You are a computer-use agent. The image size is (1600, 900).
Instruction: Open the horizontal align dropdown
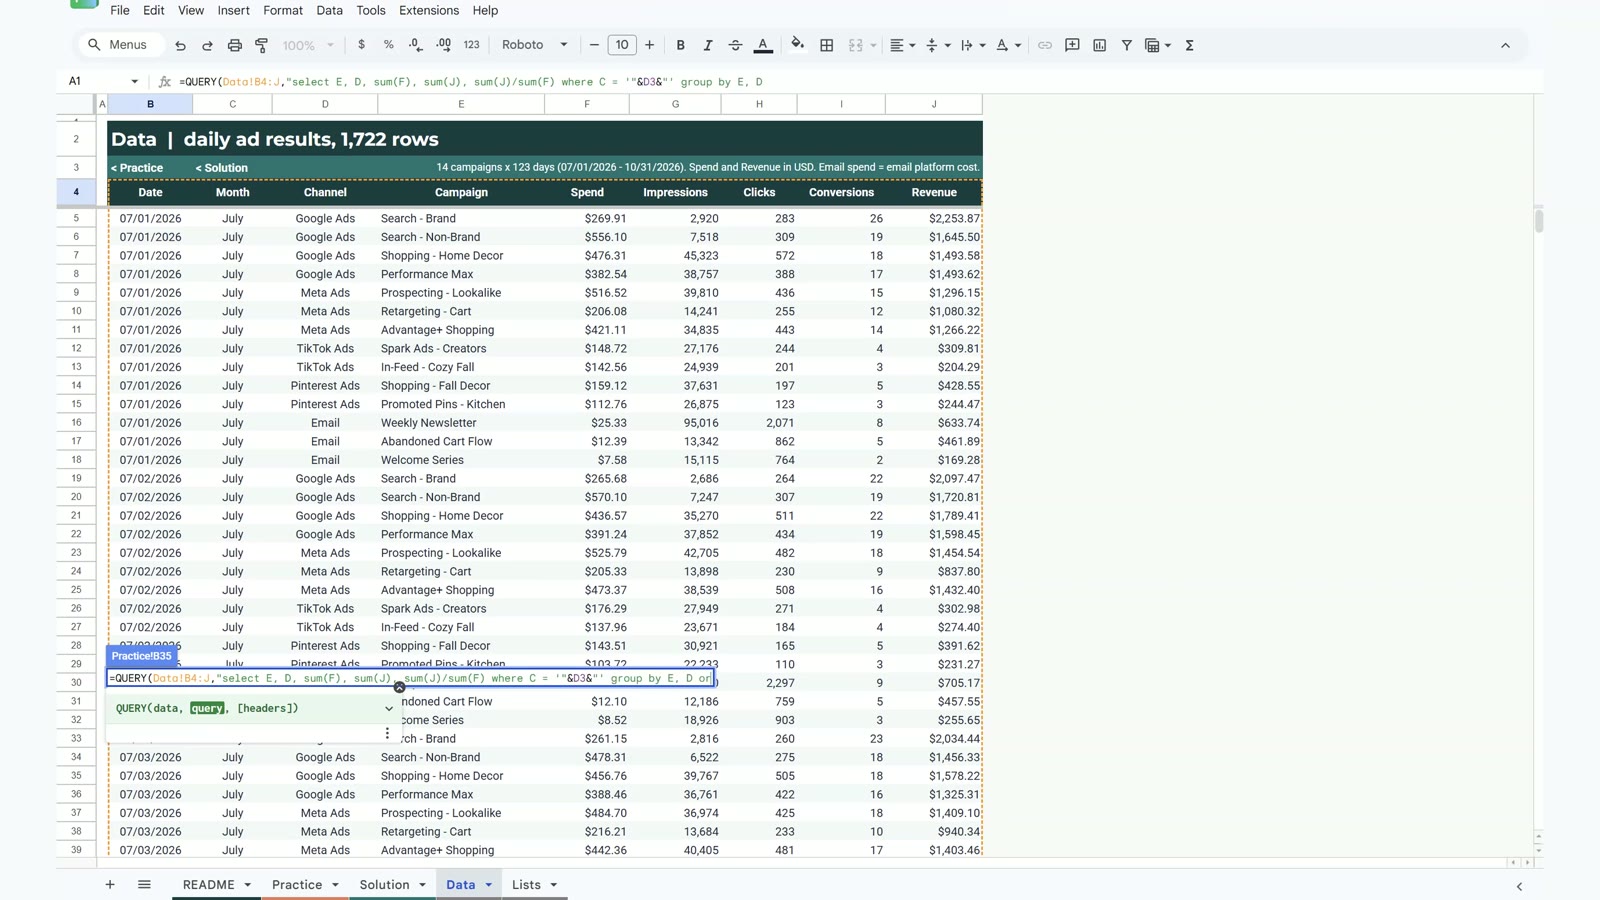(902, 45)
